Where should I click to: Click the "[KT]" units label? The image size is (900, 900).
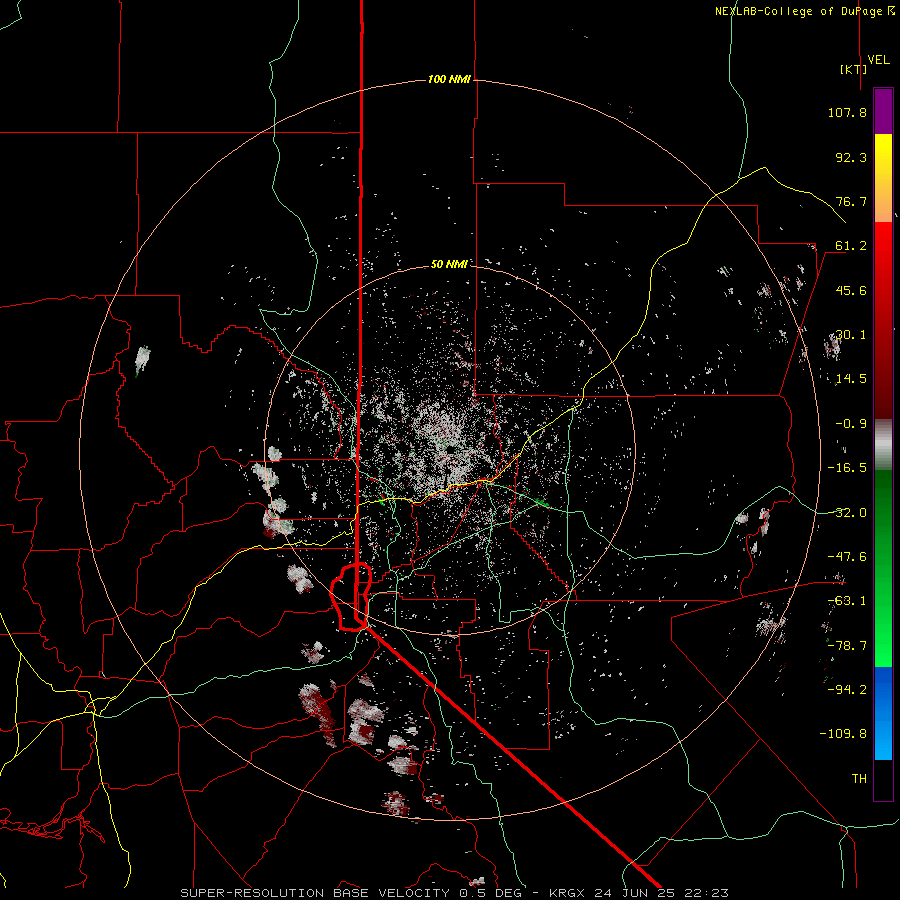tap(853, 69)
